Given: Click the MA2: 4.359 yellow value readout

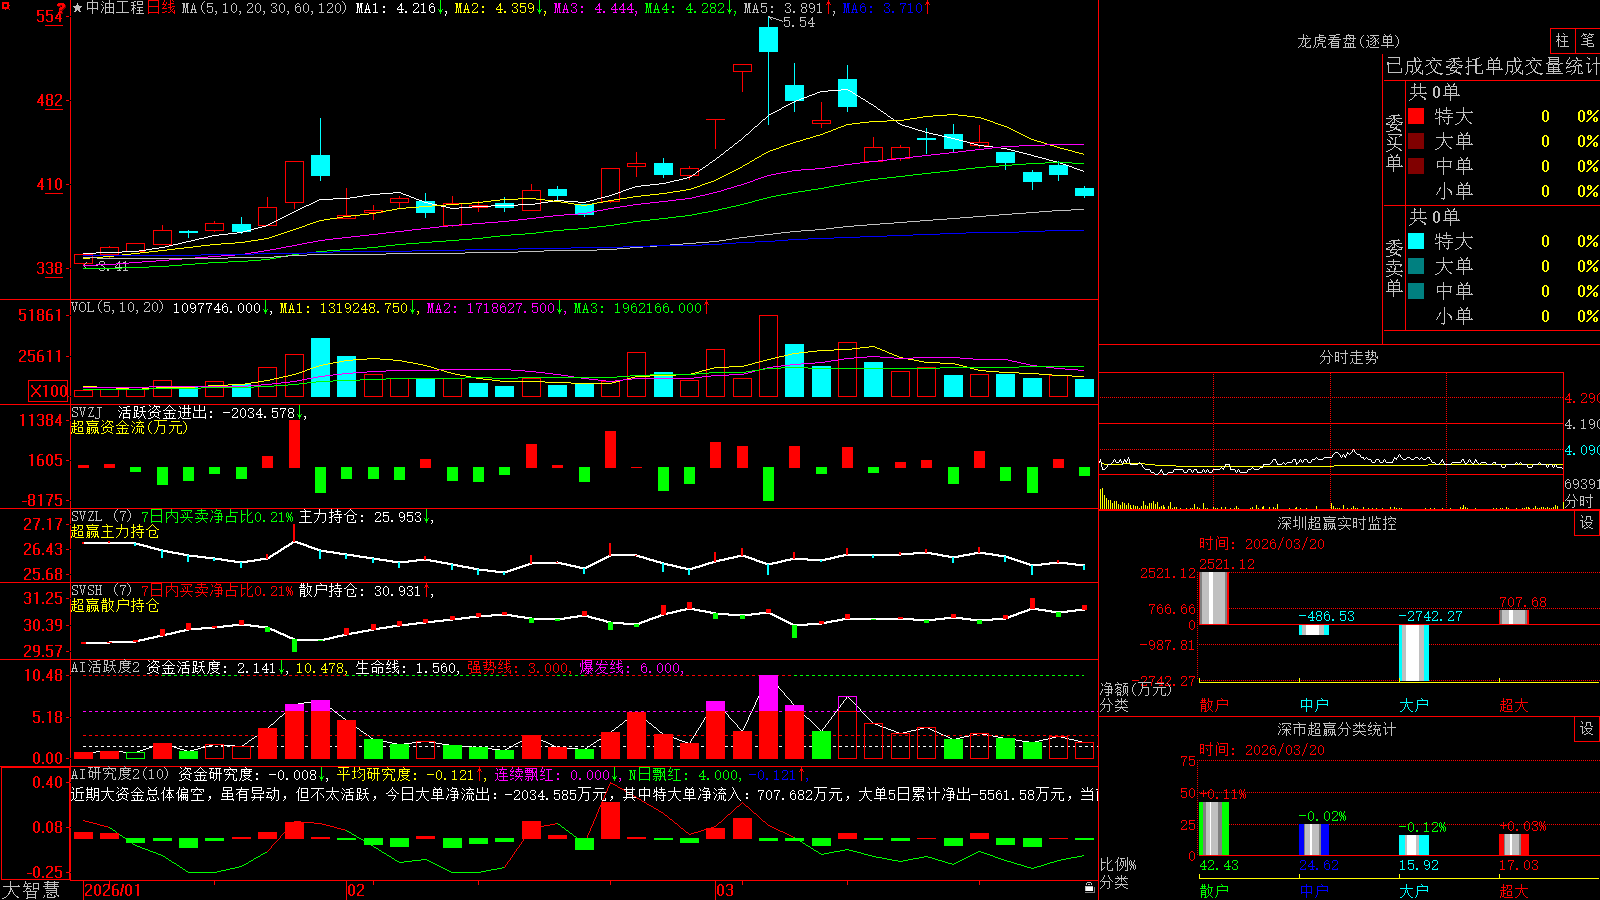Looking at the screenshot, I should [x=499, y=8].
